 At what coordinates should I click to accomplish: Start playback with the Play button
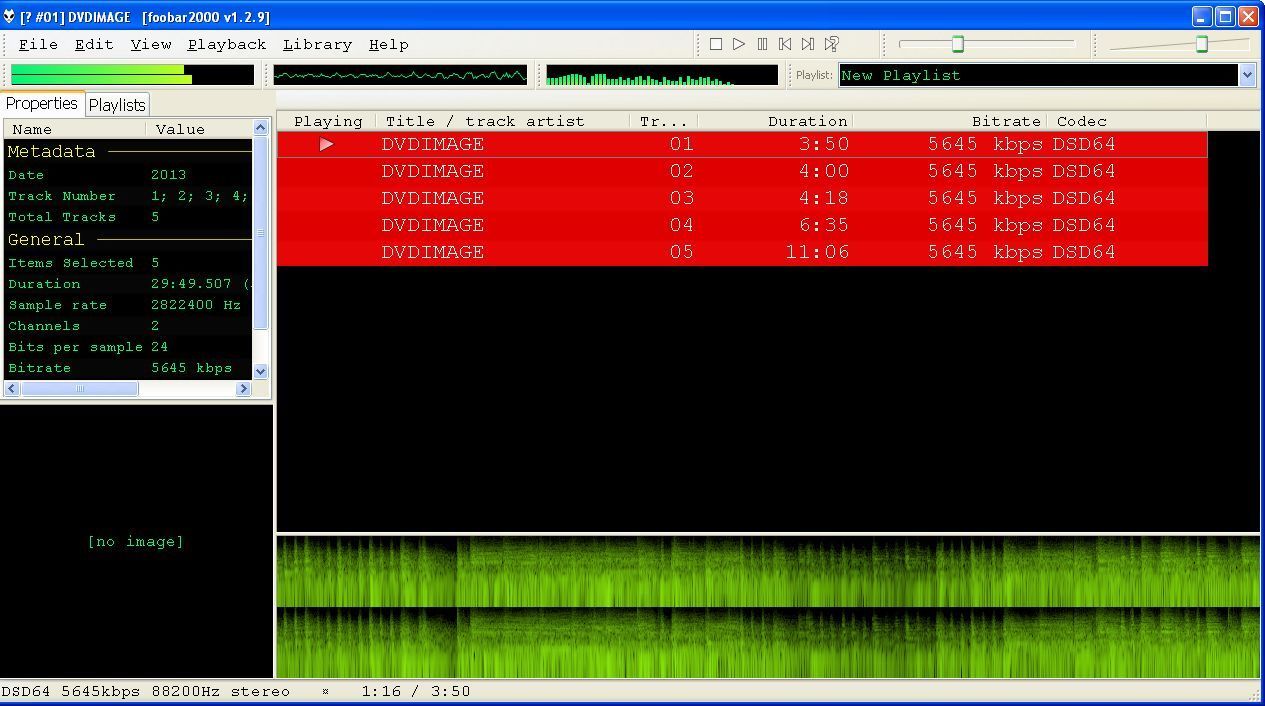click(739, 44)
